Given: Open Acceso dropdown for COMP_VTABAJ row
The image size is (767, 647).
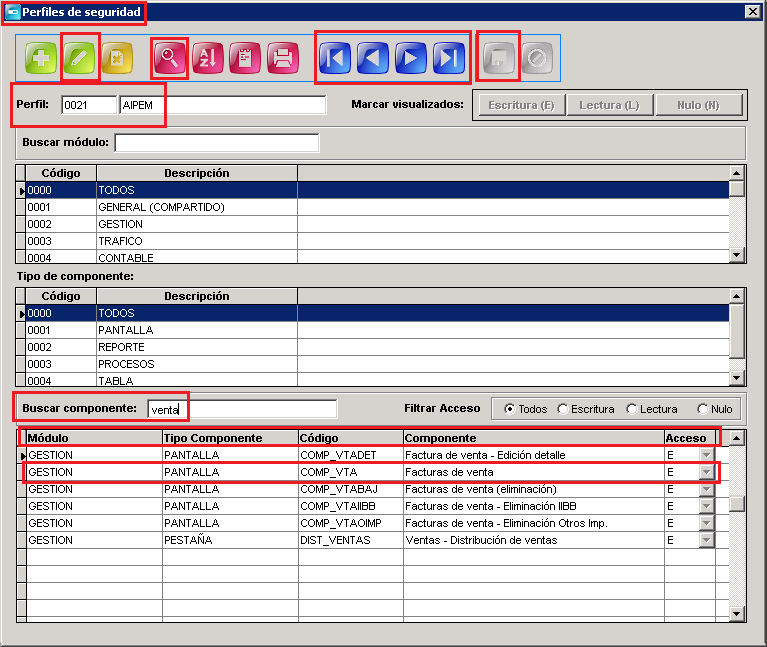Looking at the screenshot, I should (706, 490).
